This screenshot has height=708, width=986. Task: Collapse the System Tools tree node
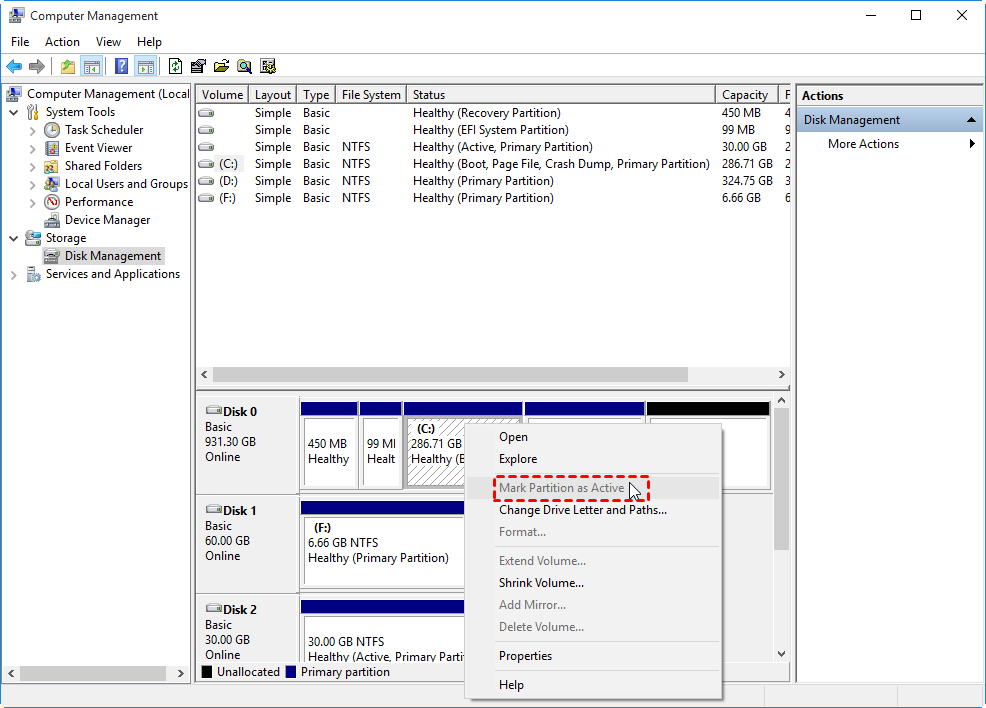click(x=14, y=112)
